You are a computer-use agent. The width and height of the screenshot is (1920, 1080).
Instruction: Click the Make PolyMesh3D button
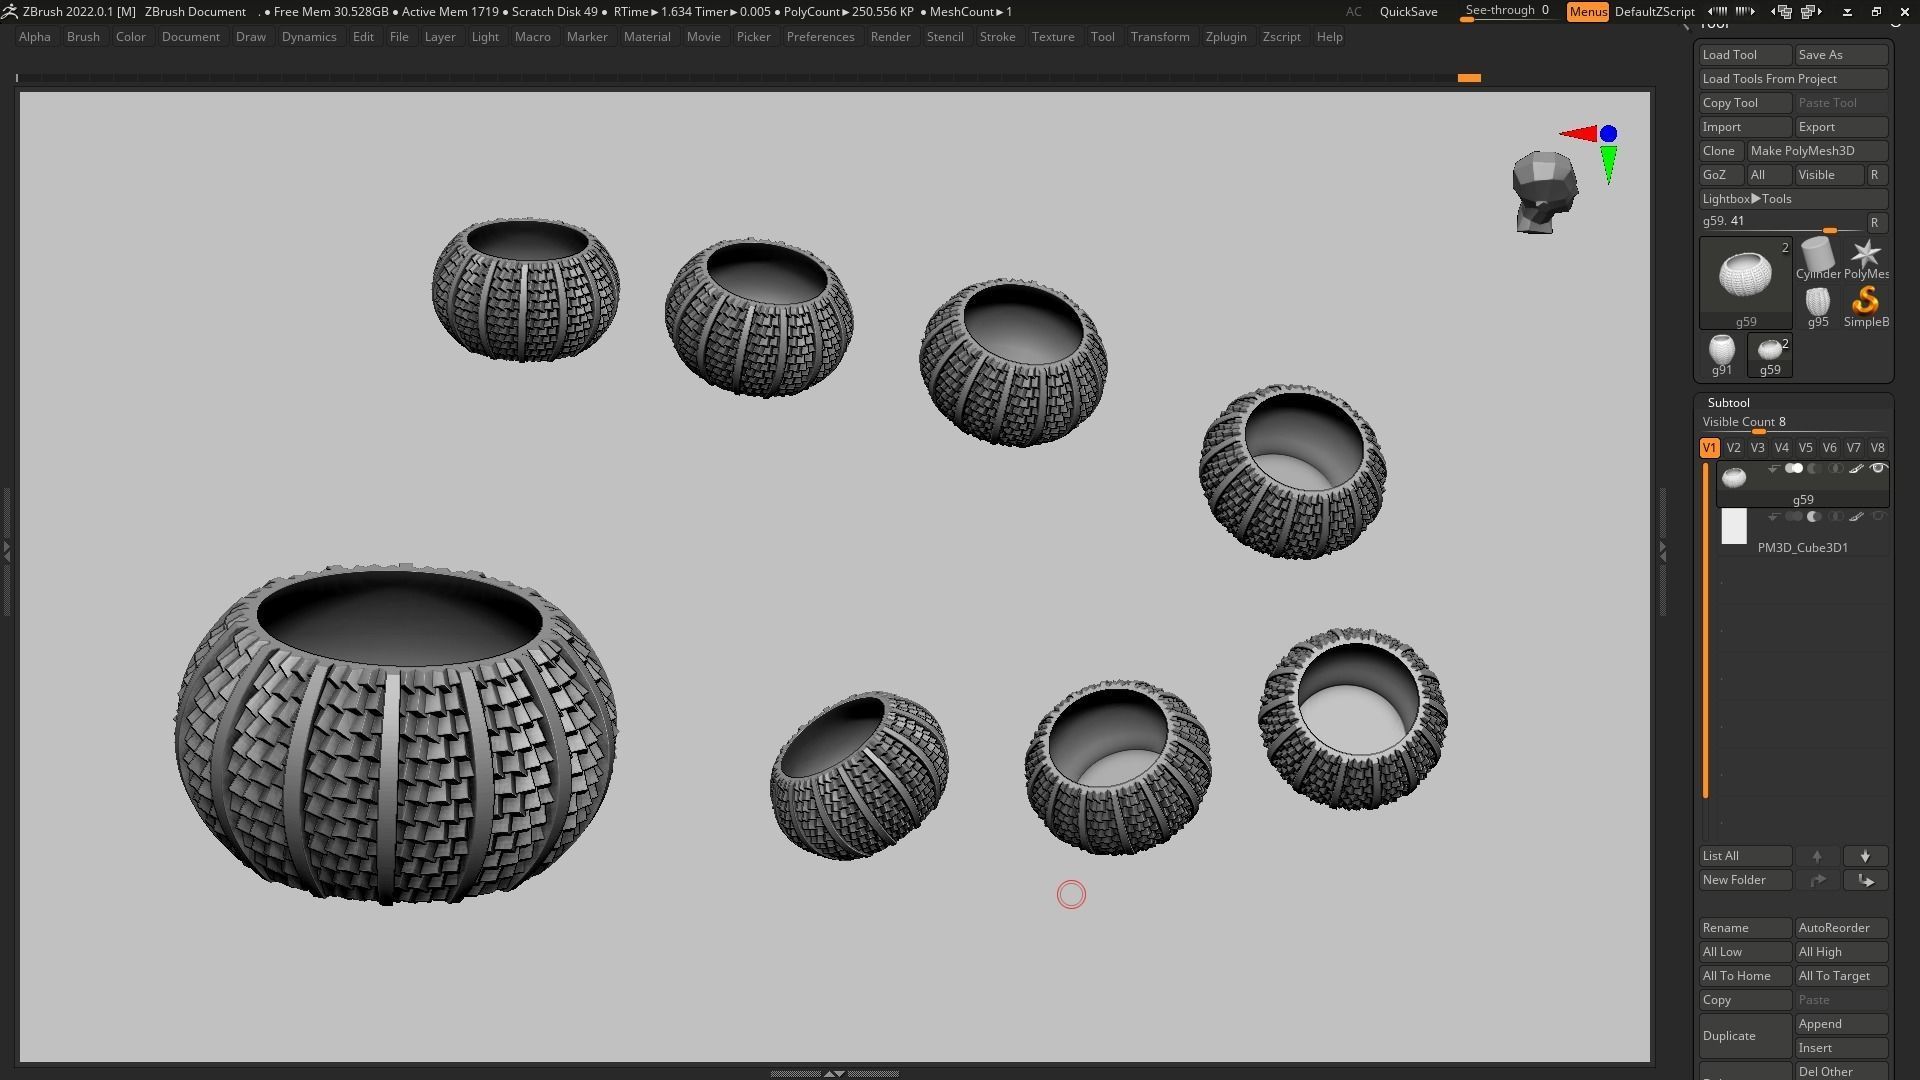tap(1816, 151)
